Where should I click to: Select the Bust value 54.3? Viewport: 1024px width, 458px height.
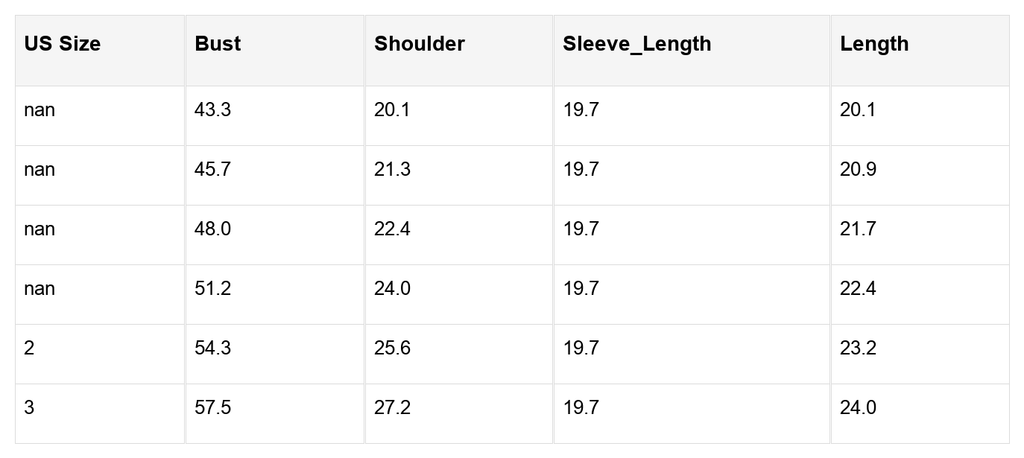pyautogui.click(x=212, y=348)
